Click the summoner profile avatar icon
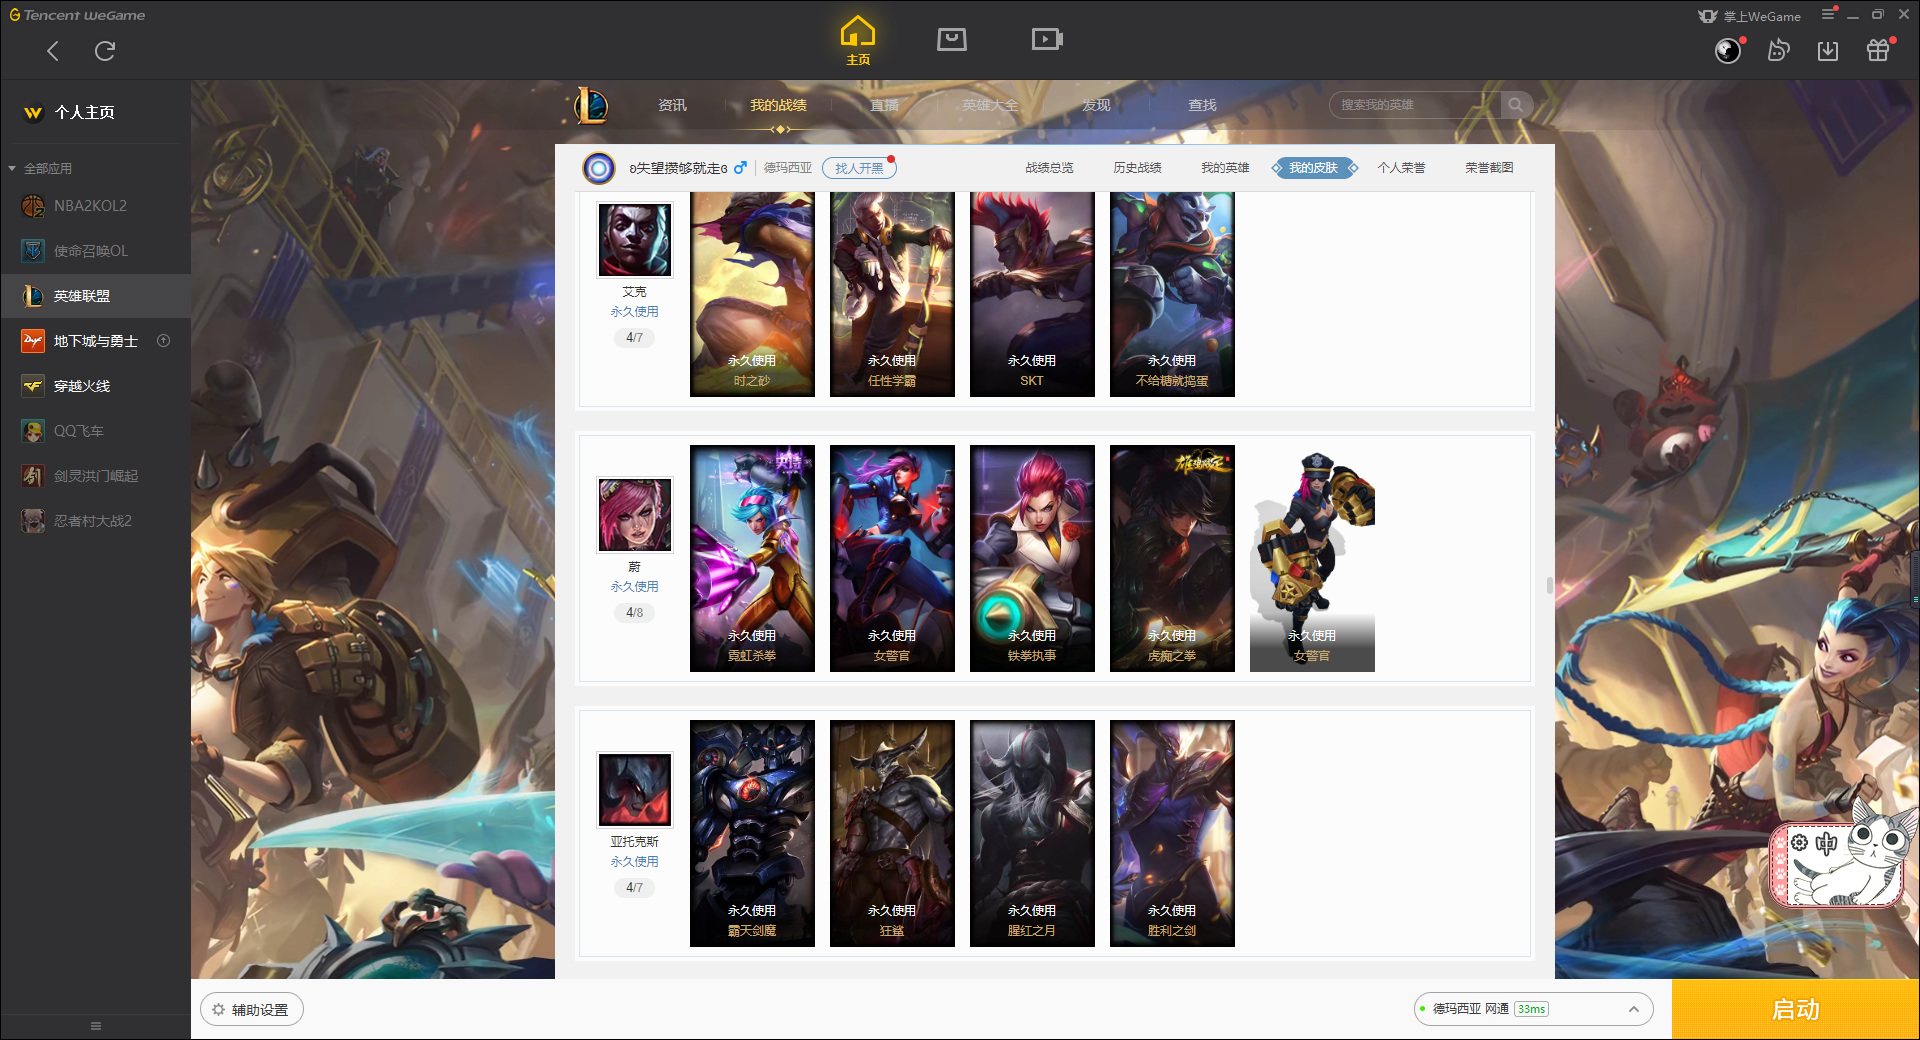 [599, 168]
